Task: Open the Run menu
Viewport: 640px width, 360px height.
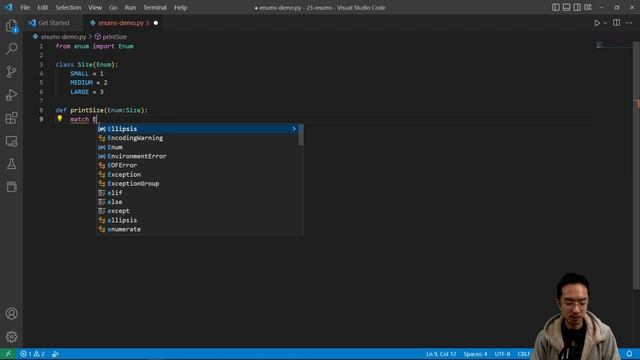Action: click(130, 7)
